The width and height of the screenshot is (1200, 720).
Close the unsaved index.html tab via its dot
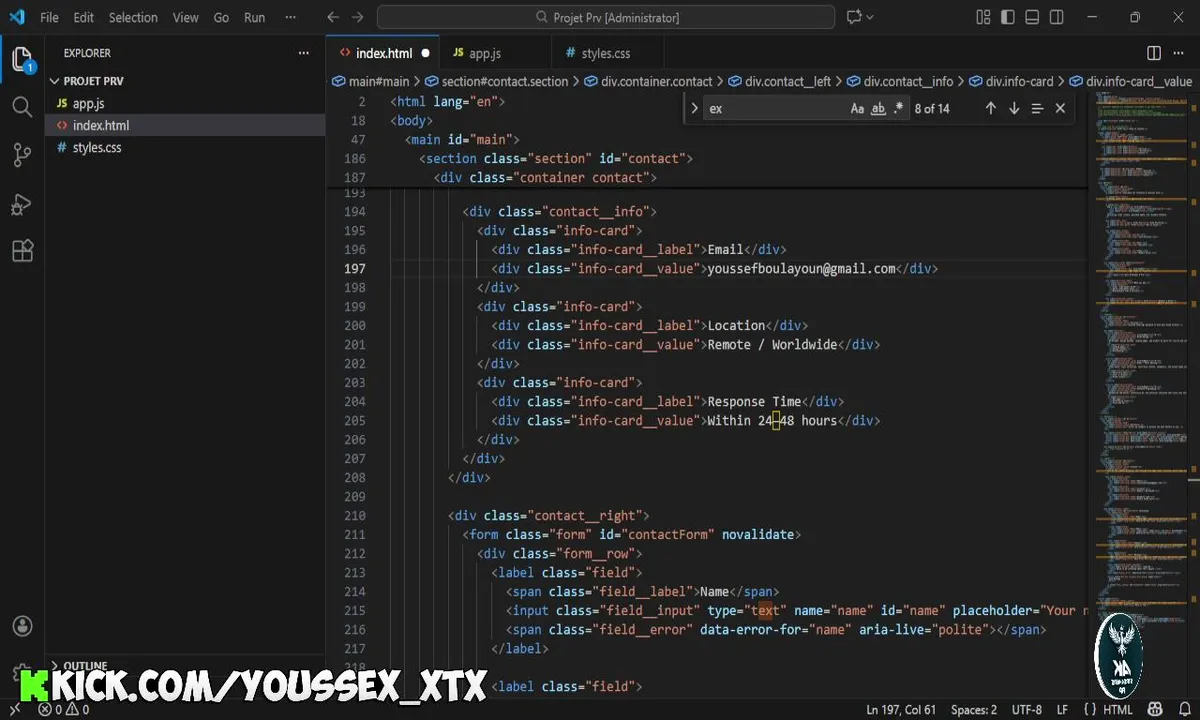click(x=425, y=53)
